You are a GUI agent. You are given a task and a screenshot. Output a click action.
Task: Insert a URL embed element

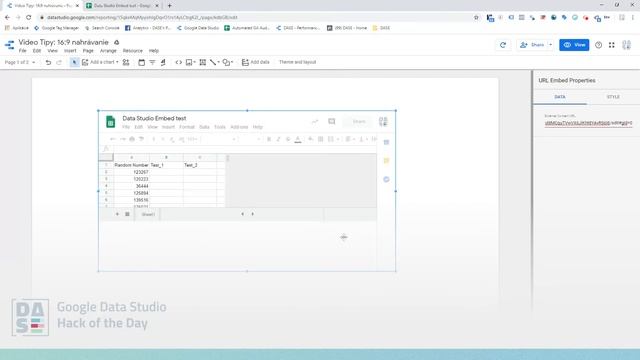click(178, 62)
